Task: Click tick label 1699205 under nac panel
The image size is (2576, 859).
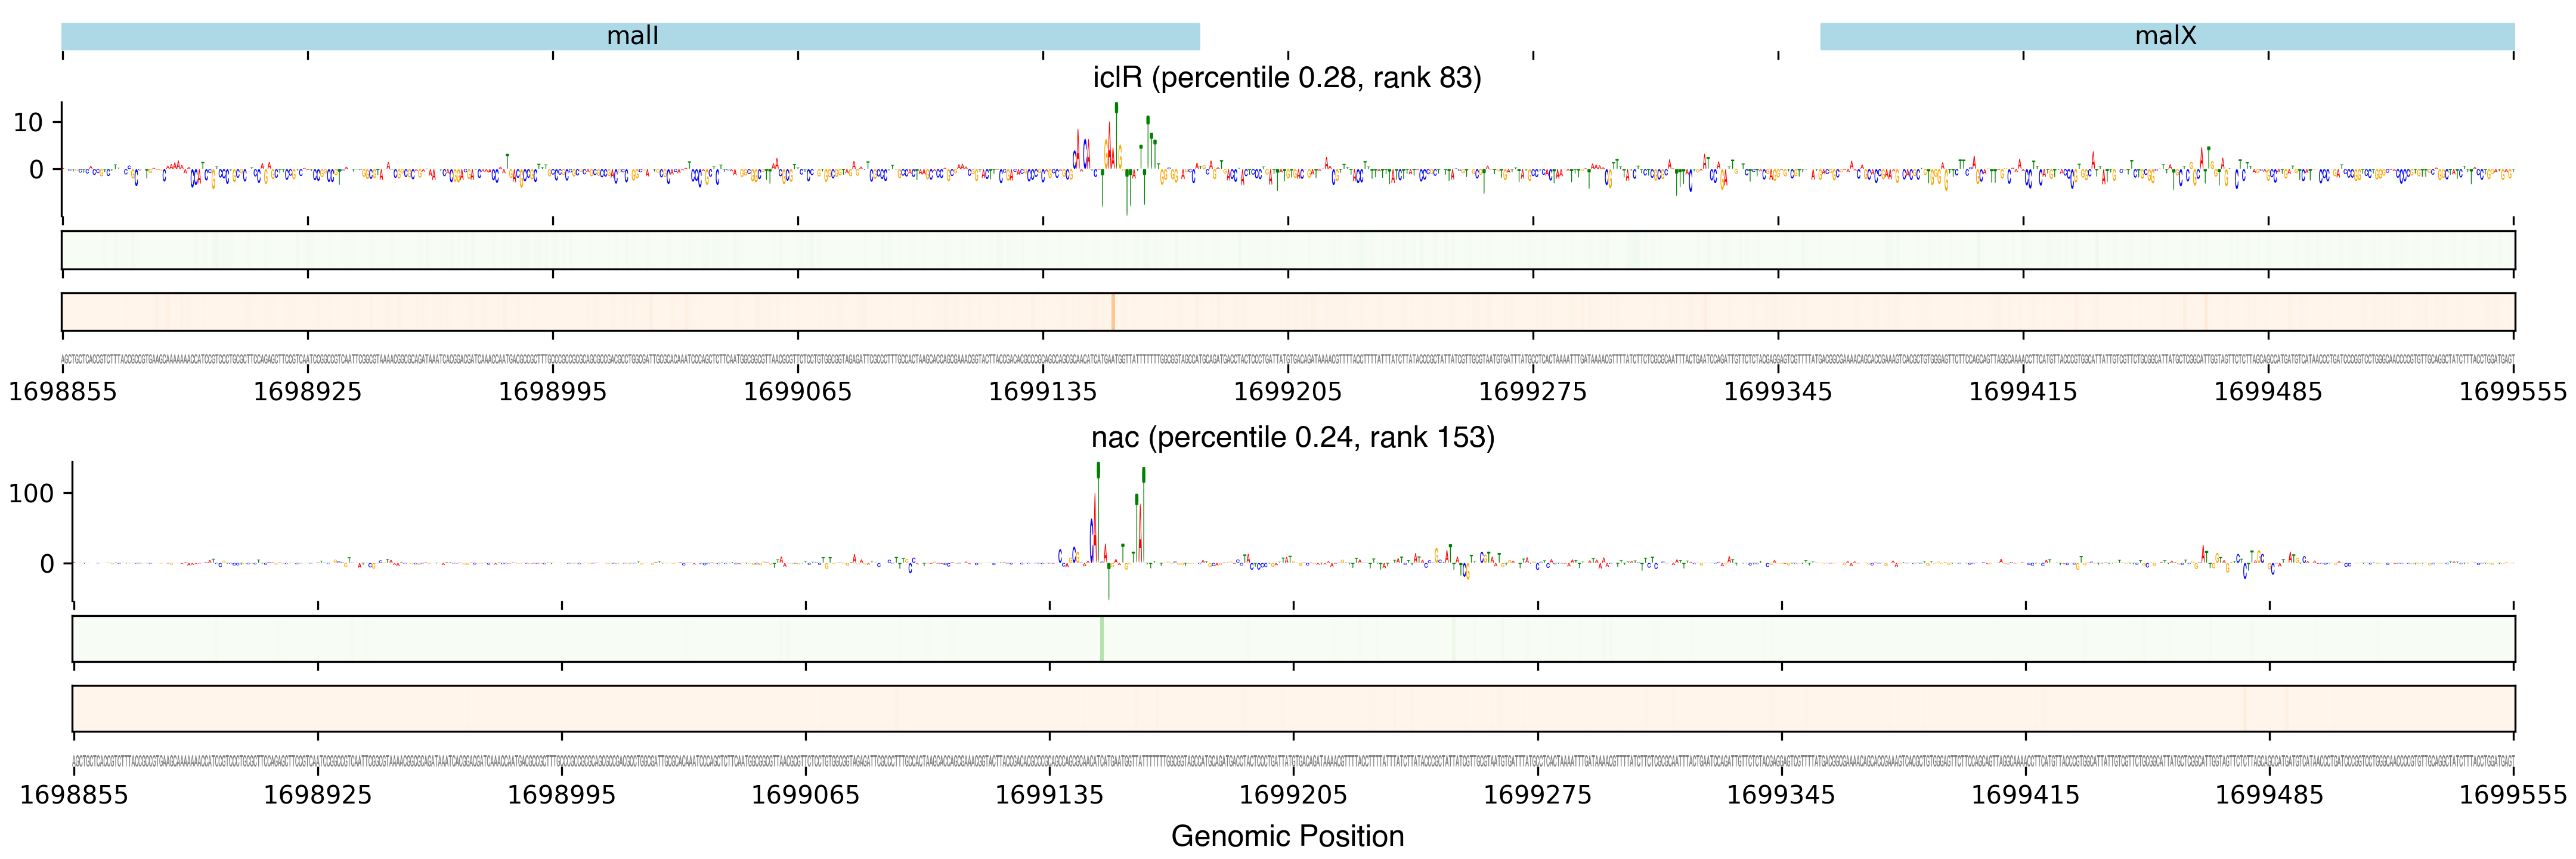Action: pos(1293,795)
